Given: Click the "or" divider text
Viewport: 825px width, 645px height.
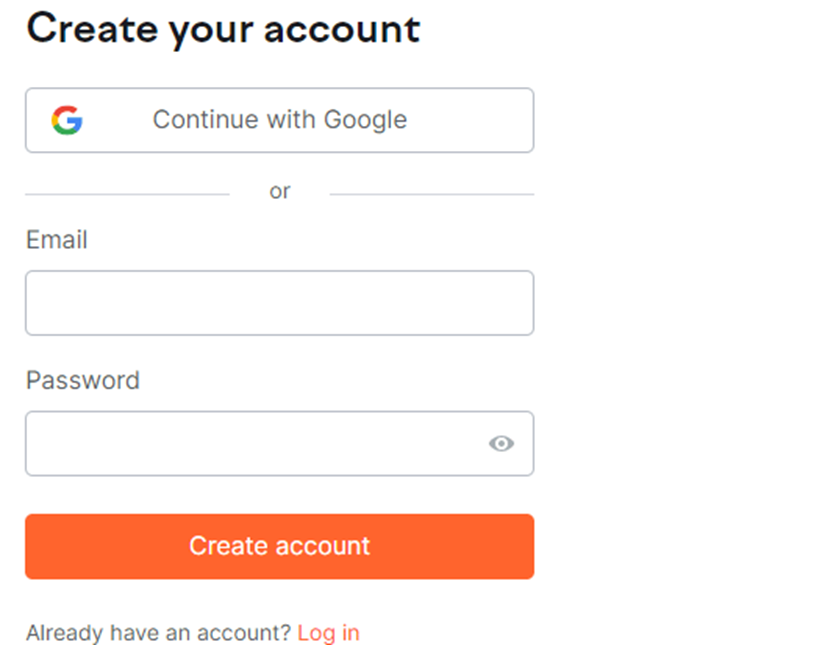Looking at the screenshot, I should (x=280, y=191).
